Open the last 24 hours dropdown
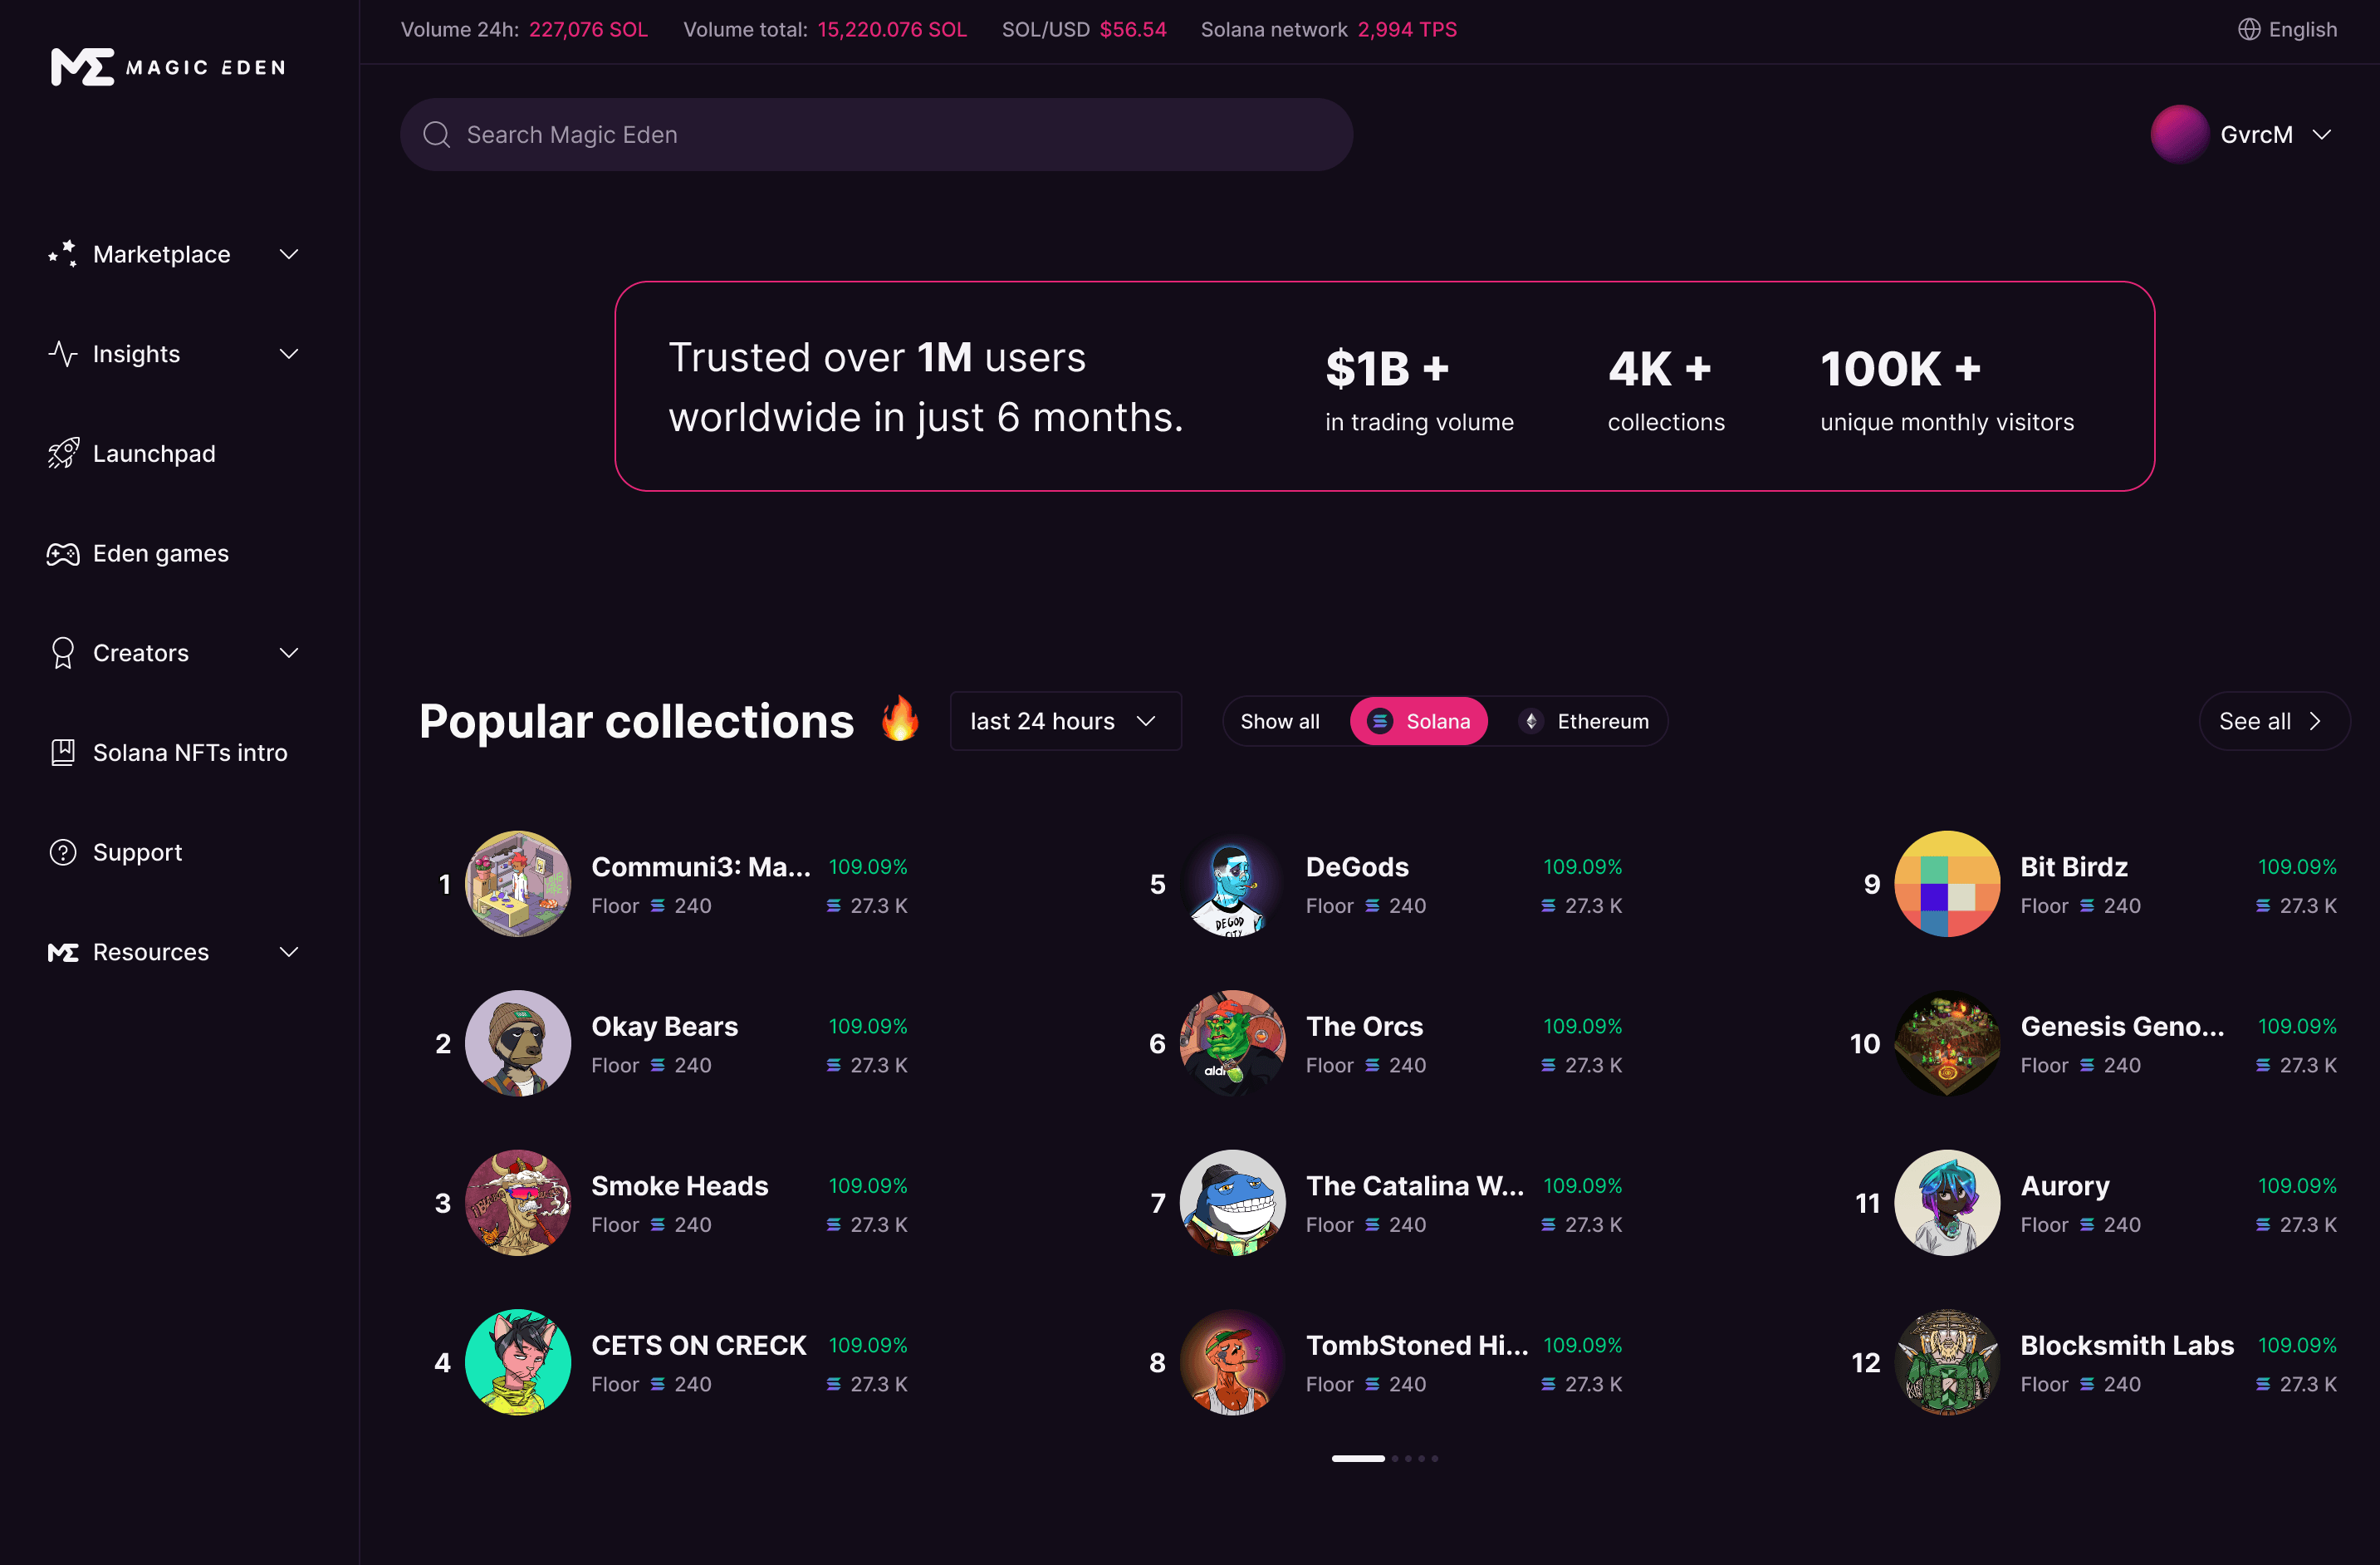 [1065, 721]
